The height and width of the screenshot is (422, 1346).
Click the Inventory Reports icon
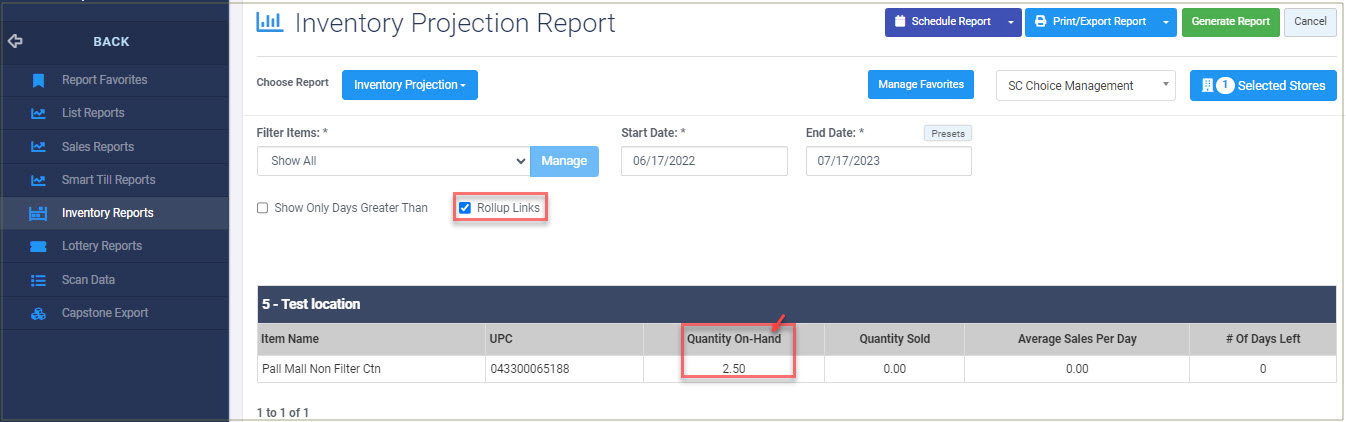(x=38, y=213)
